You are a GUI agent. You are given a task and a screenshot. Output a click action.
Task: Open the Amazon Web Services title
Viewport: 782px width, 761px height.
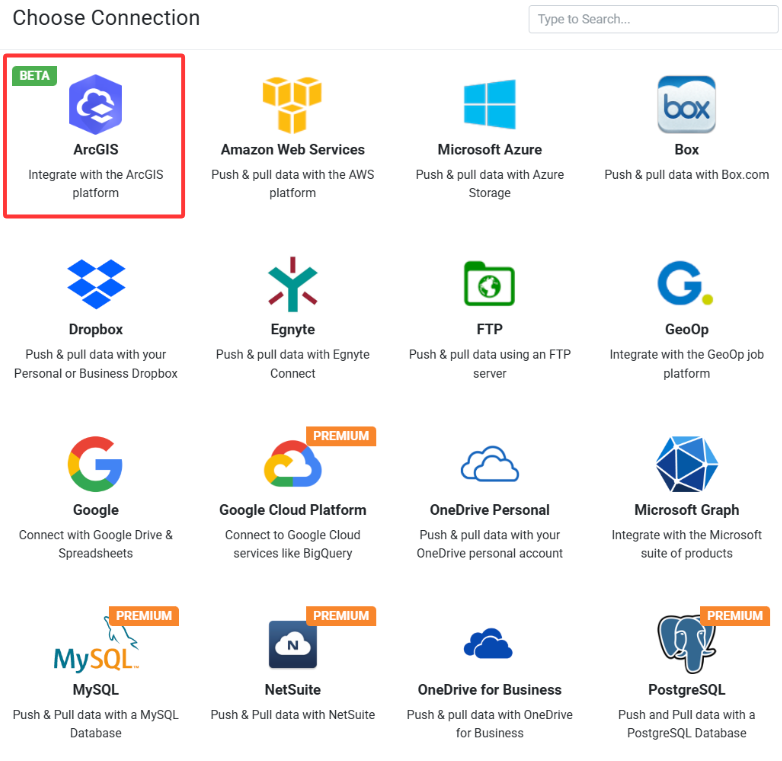click(x=293, y=150)
